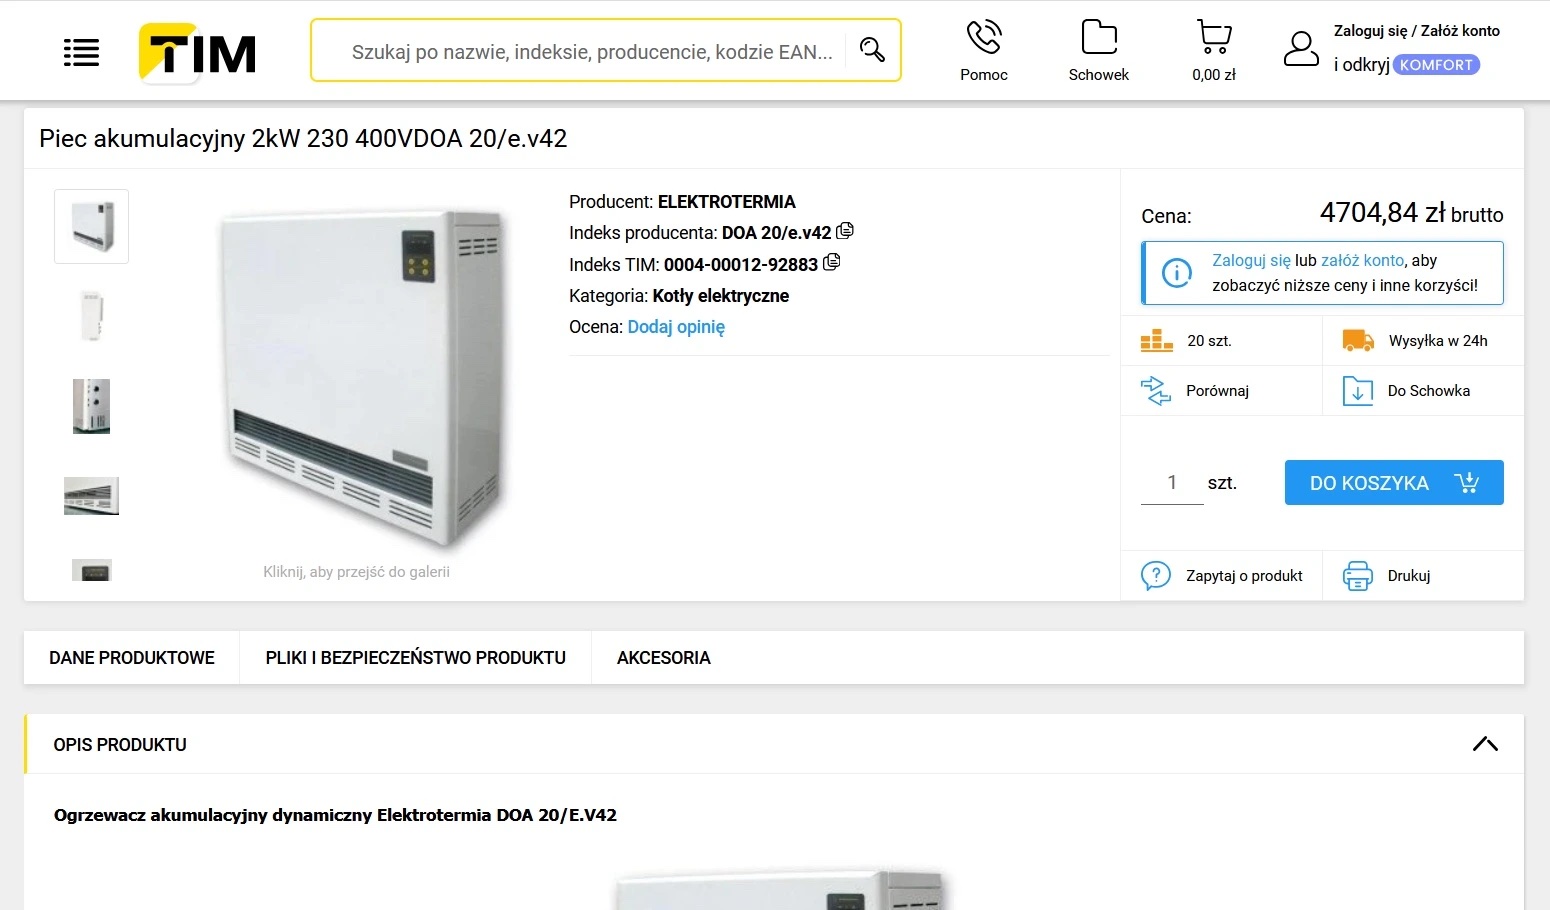
Task: Select the first heater thumbnail image
Action: click(x=92, y=227)
